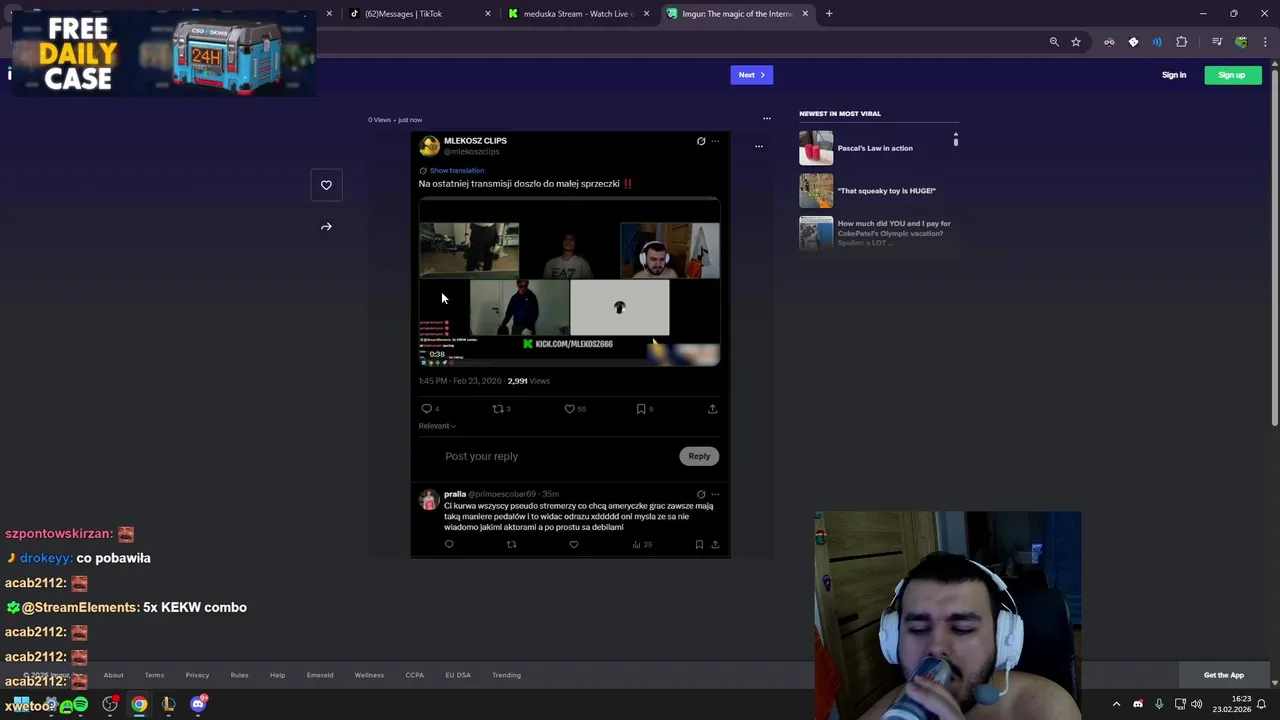Open the Chrome three-dot menu
Image resolution: width=1280 pixels, height=720 pixels.
click(1265, 42)
